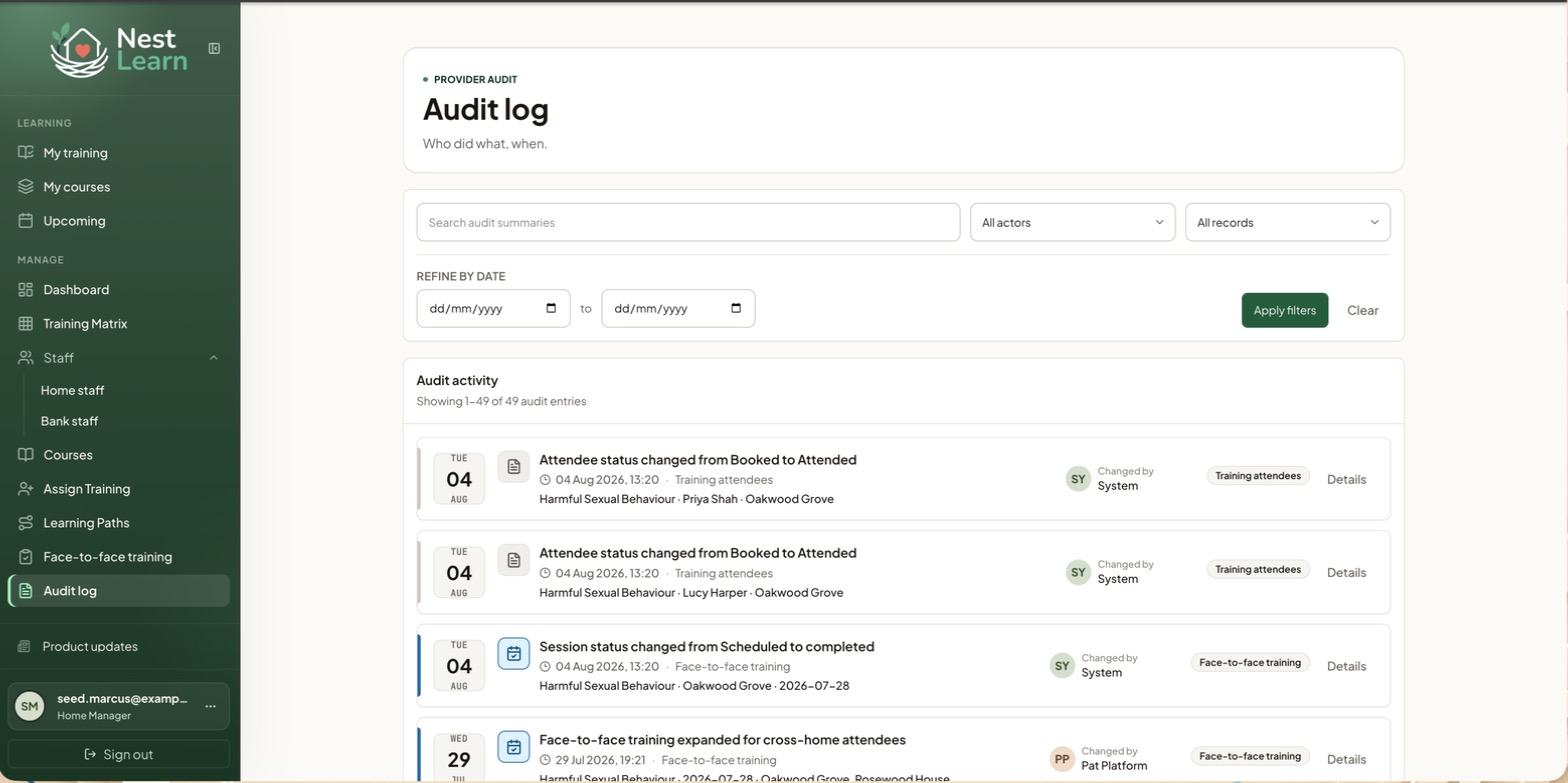Click the SM user avatar
Image resolution: width=1568 pixels, height=783 pixels.
click(x=30, y=706)
